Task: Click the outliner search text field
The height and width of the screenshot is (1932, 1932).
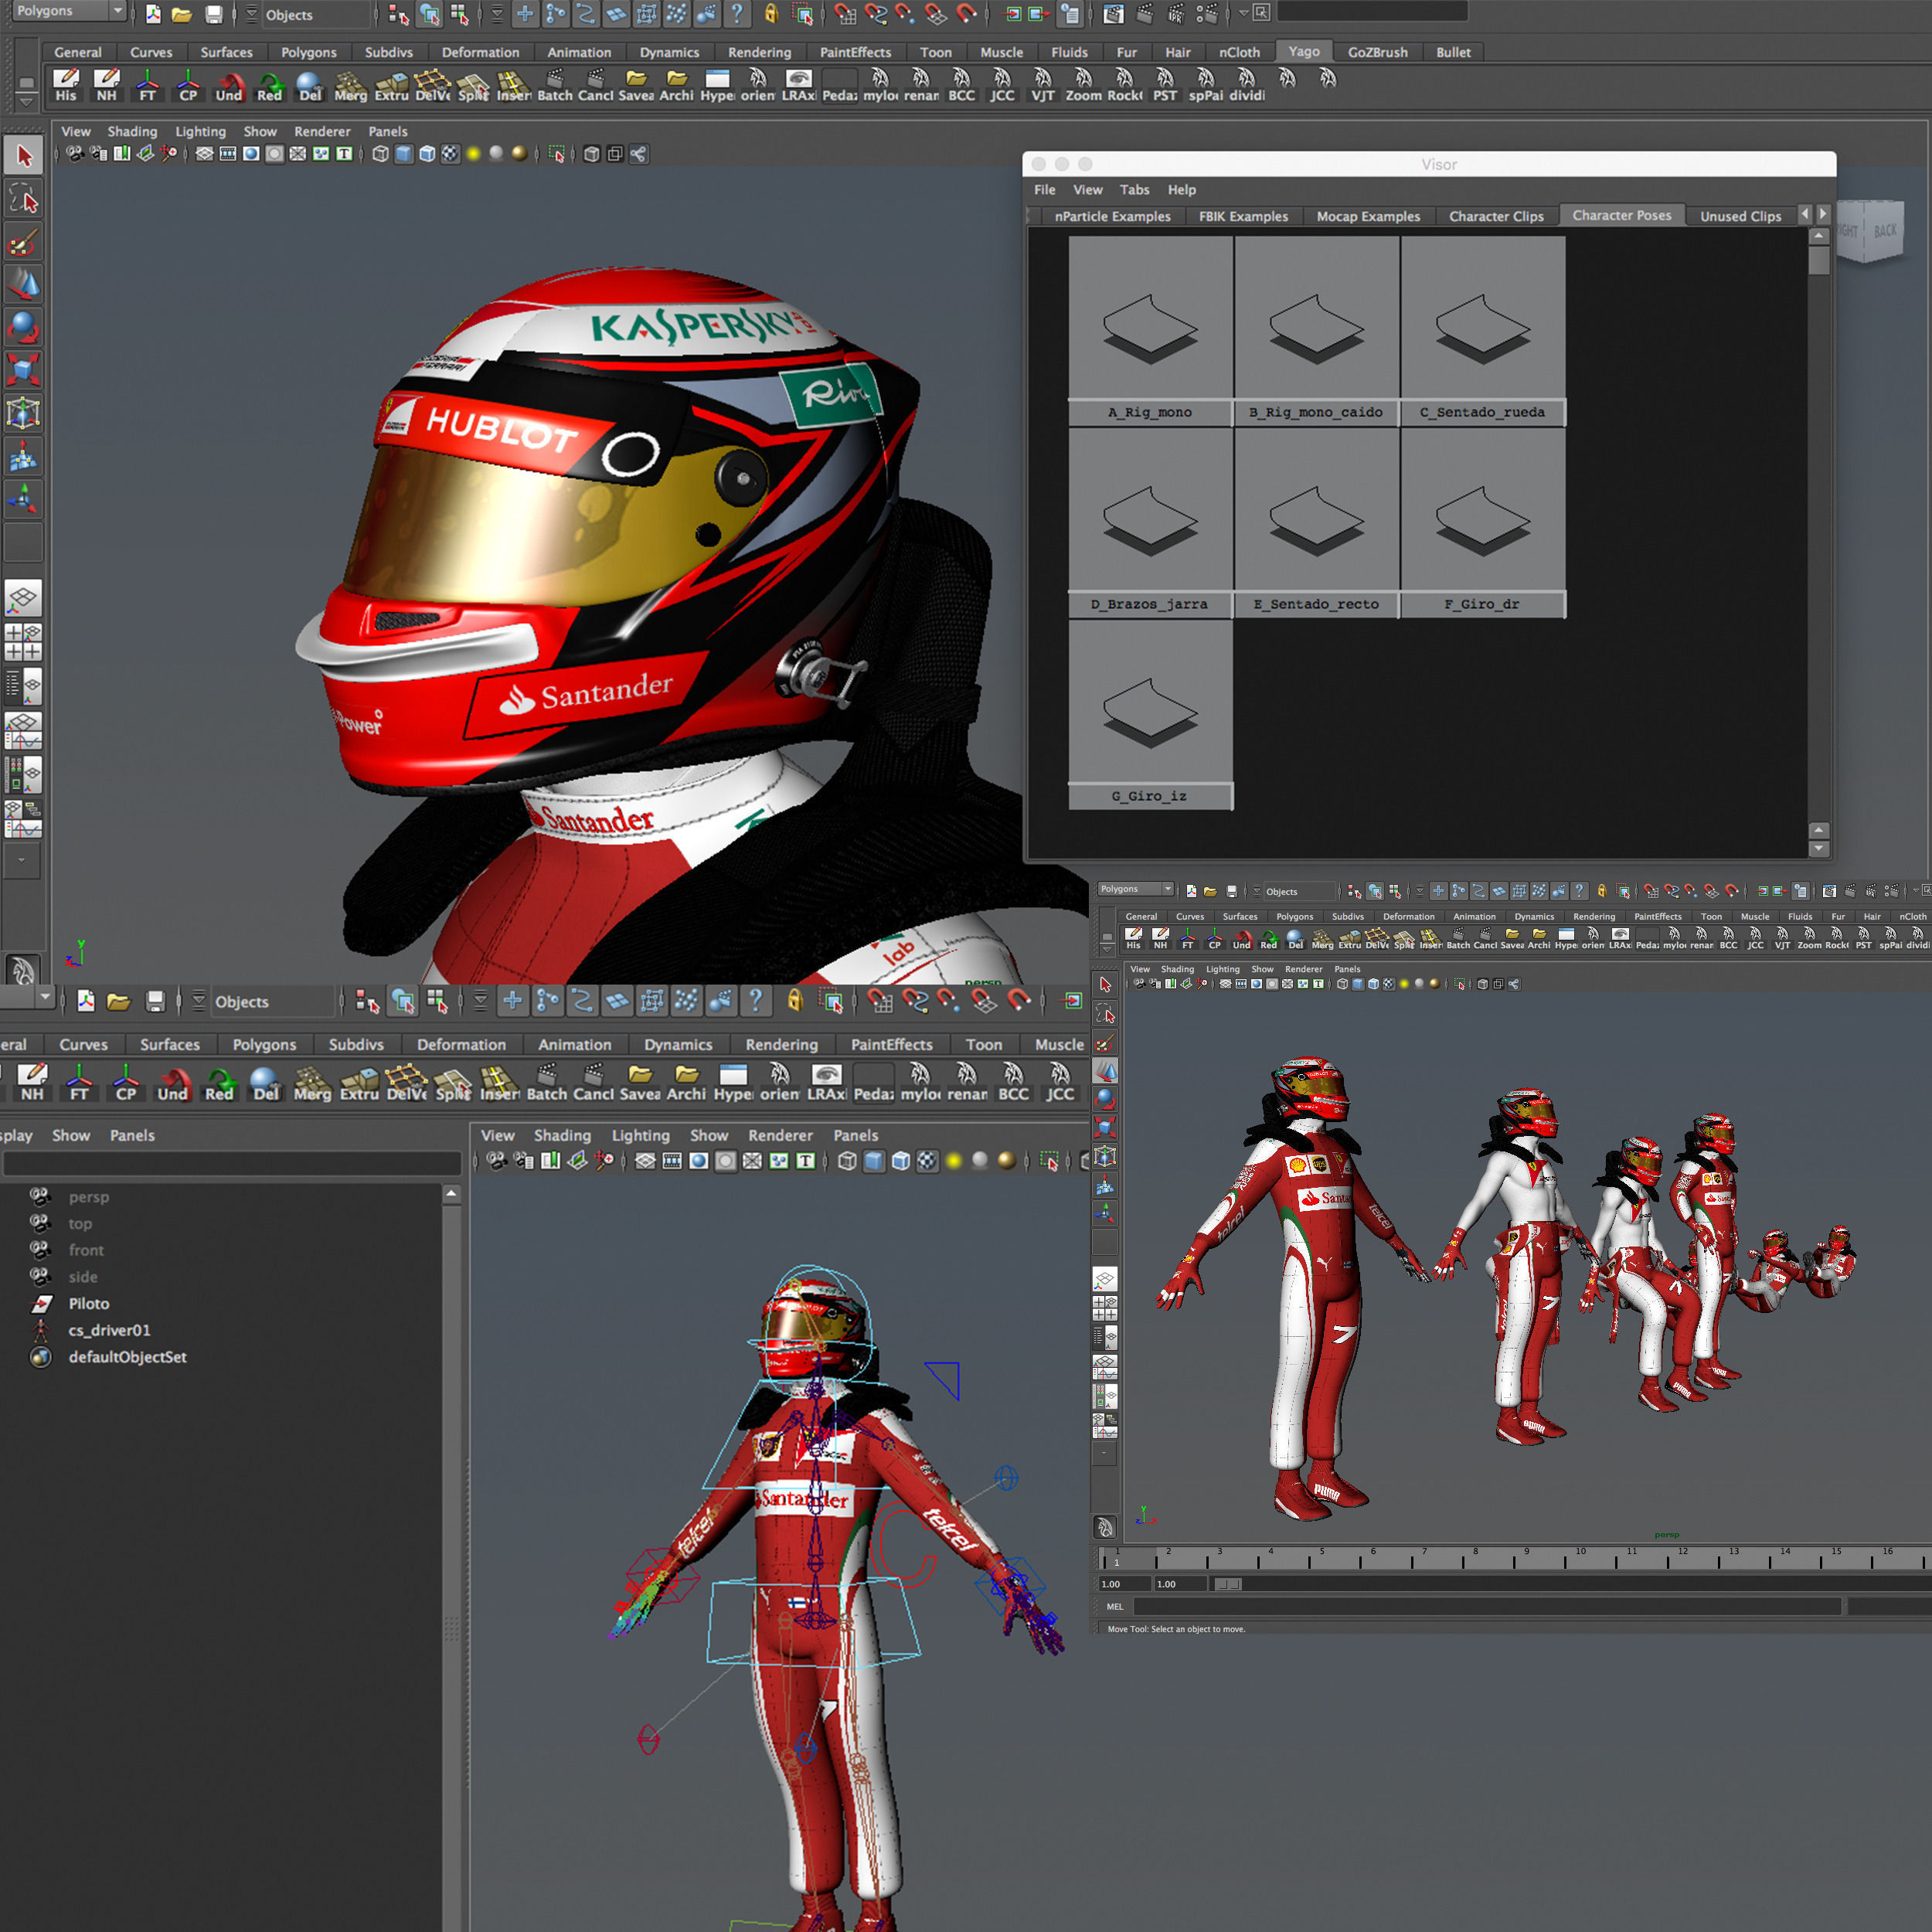Action: (x=231, y=1163)
